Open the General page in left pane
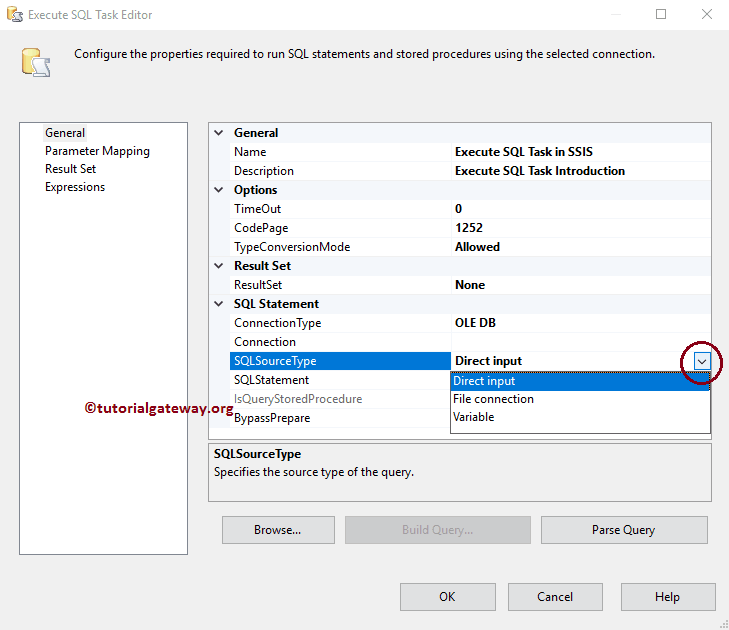 coord(65,133)
